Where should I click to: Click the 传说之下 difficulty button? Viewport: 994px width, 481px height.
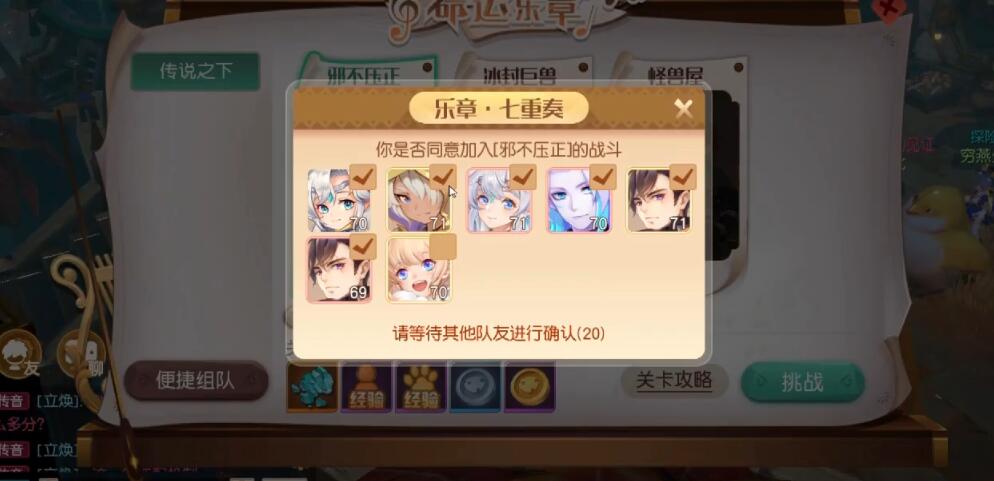tap(195, 72)
